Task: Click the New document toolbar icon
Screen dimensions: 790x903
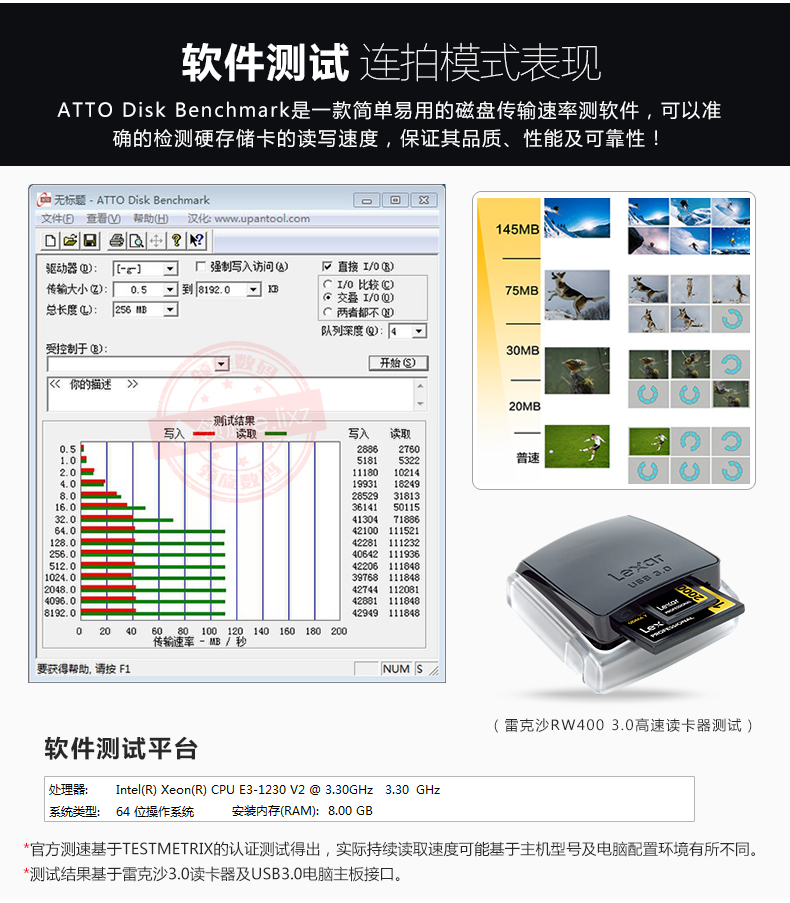Action: [50, 240]
